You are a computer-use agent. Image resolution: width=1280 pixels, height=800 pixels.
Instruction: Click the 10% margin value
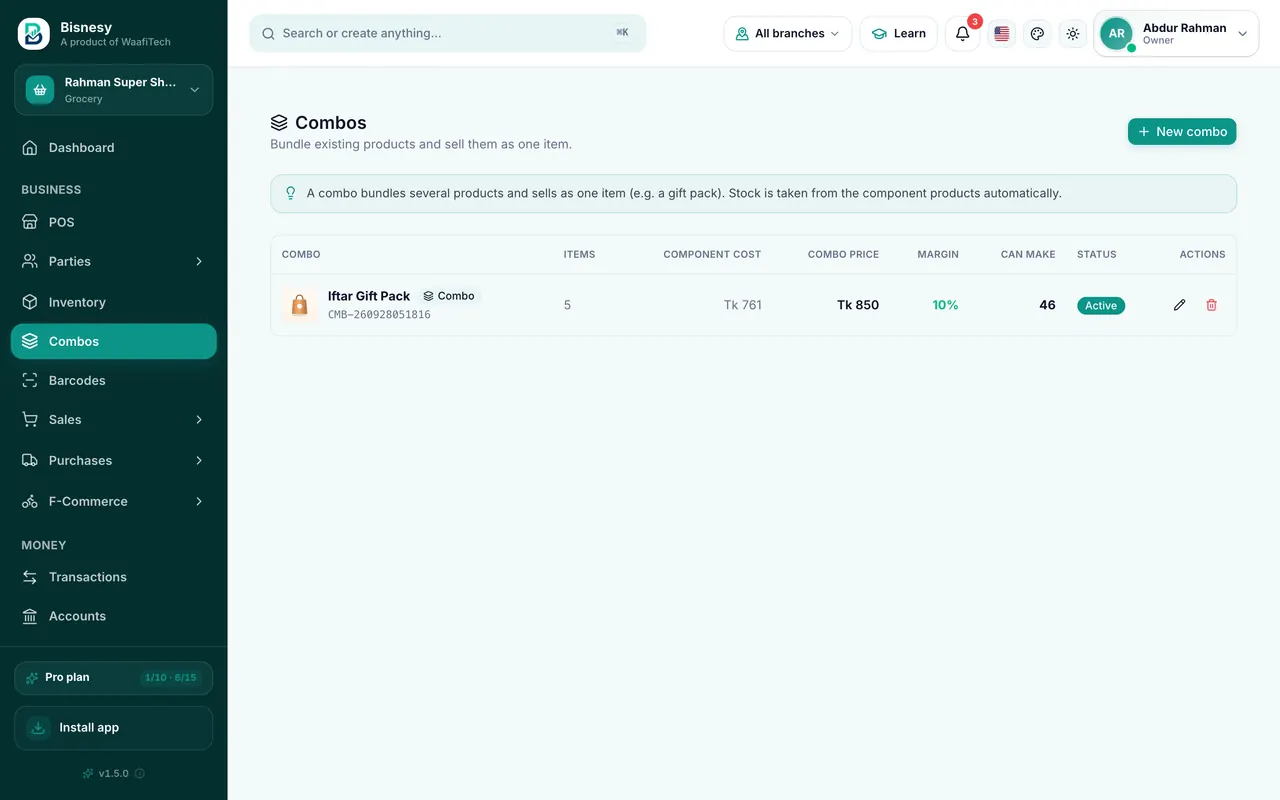pyautogui.click(x=945, y=305)
